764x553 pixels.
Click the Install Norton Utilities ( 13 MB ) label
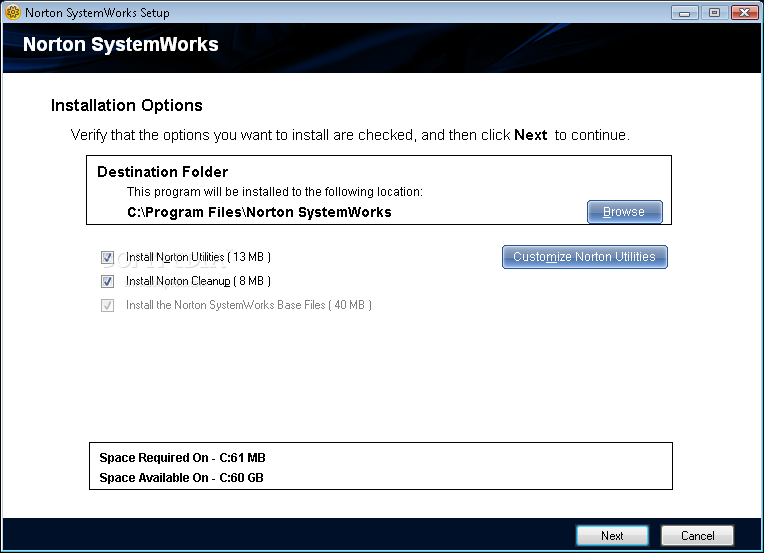198,257
